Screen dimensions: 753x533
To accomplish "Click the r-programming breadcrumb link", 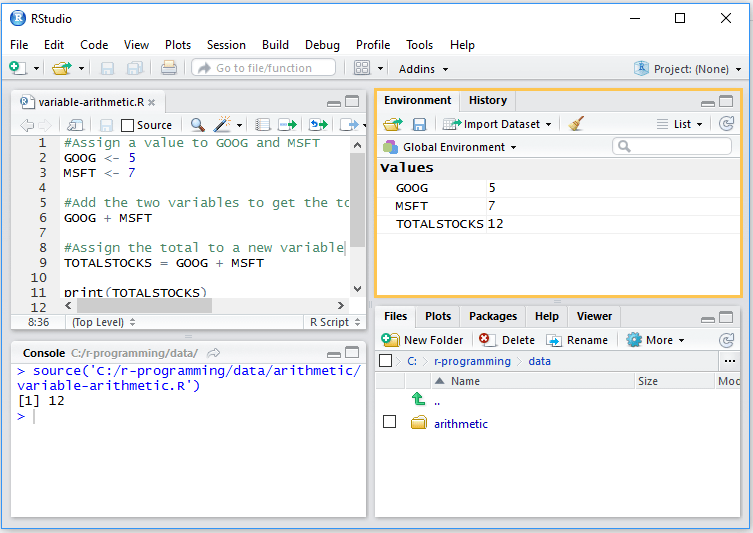I will (472, 361).
